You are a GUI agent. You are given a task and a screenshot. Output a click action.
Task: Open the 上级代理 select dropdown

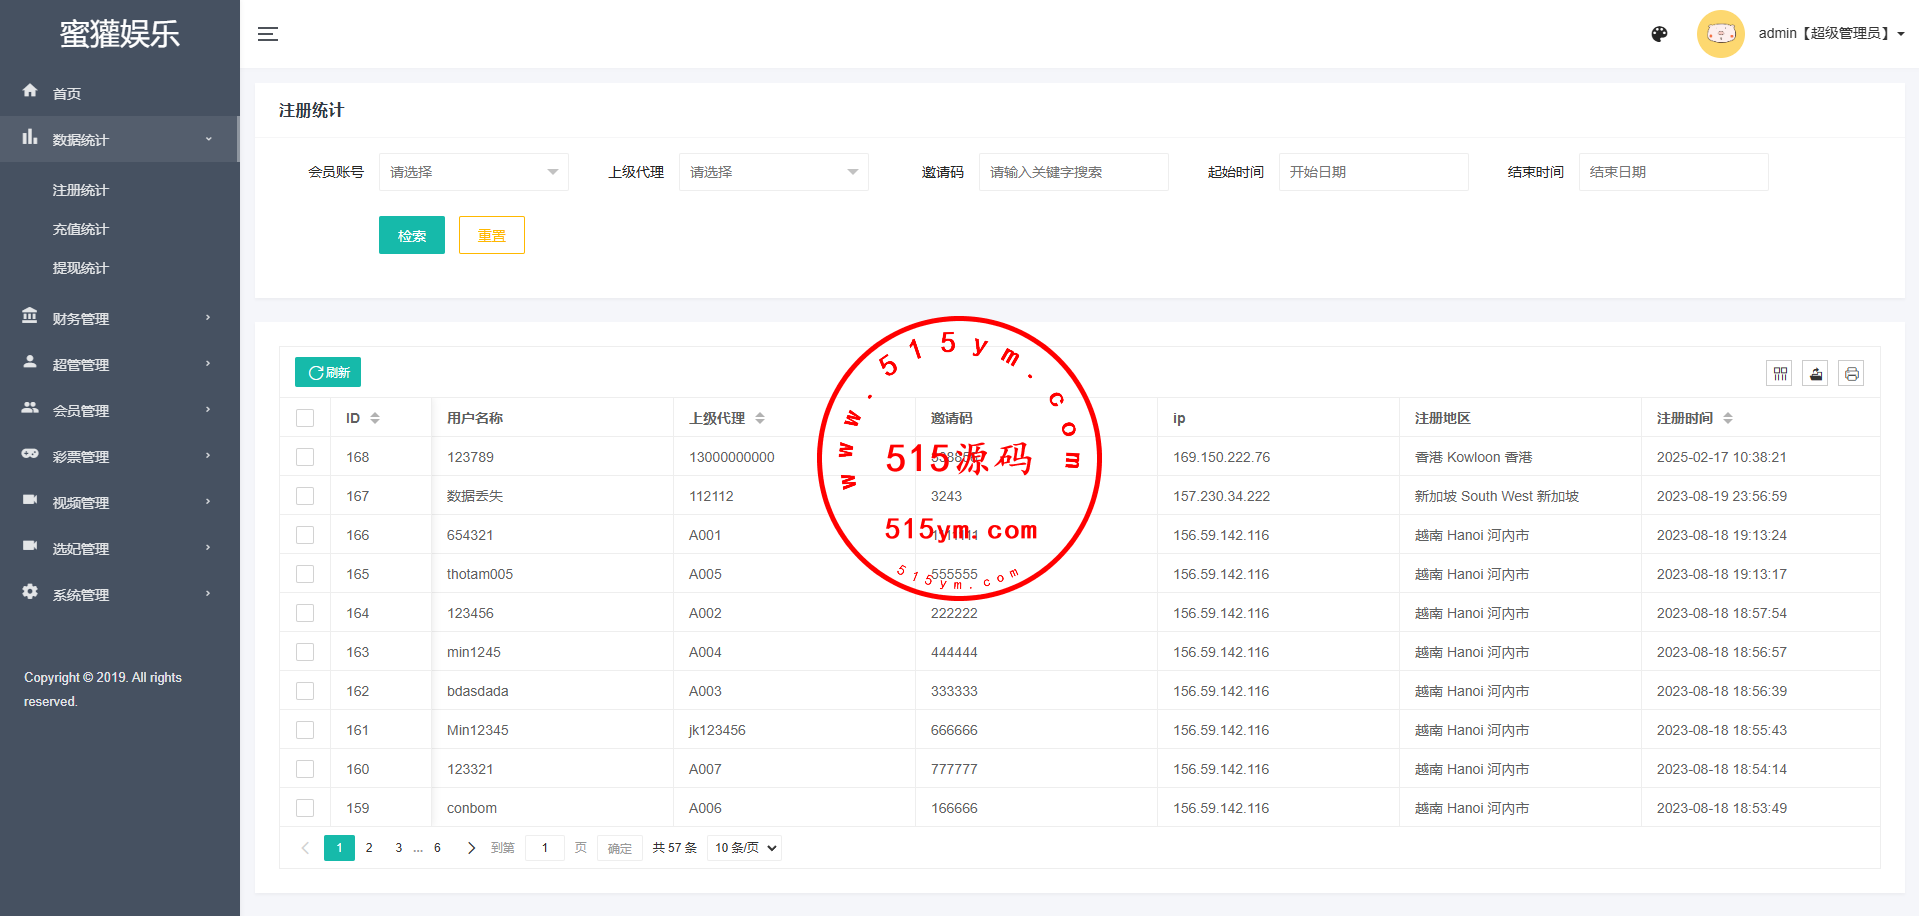click(773, 172)
